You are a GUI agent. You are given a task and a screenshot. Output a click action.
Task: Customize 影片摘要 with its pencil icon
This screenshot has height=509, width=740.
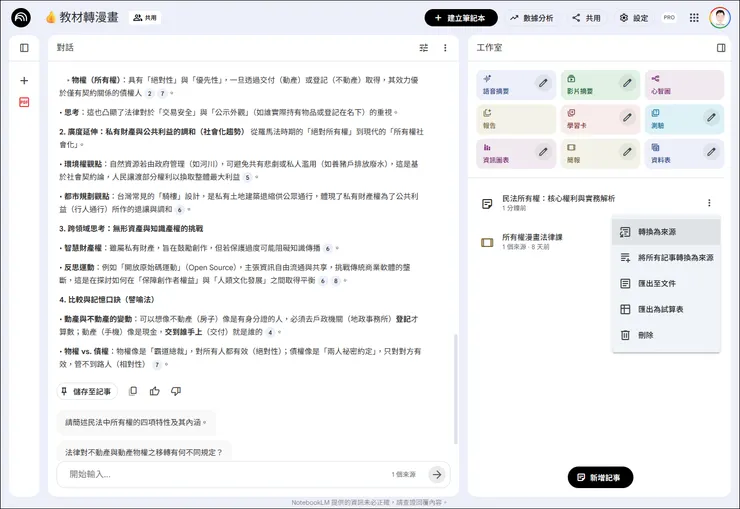(x=627, y=83)
